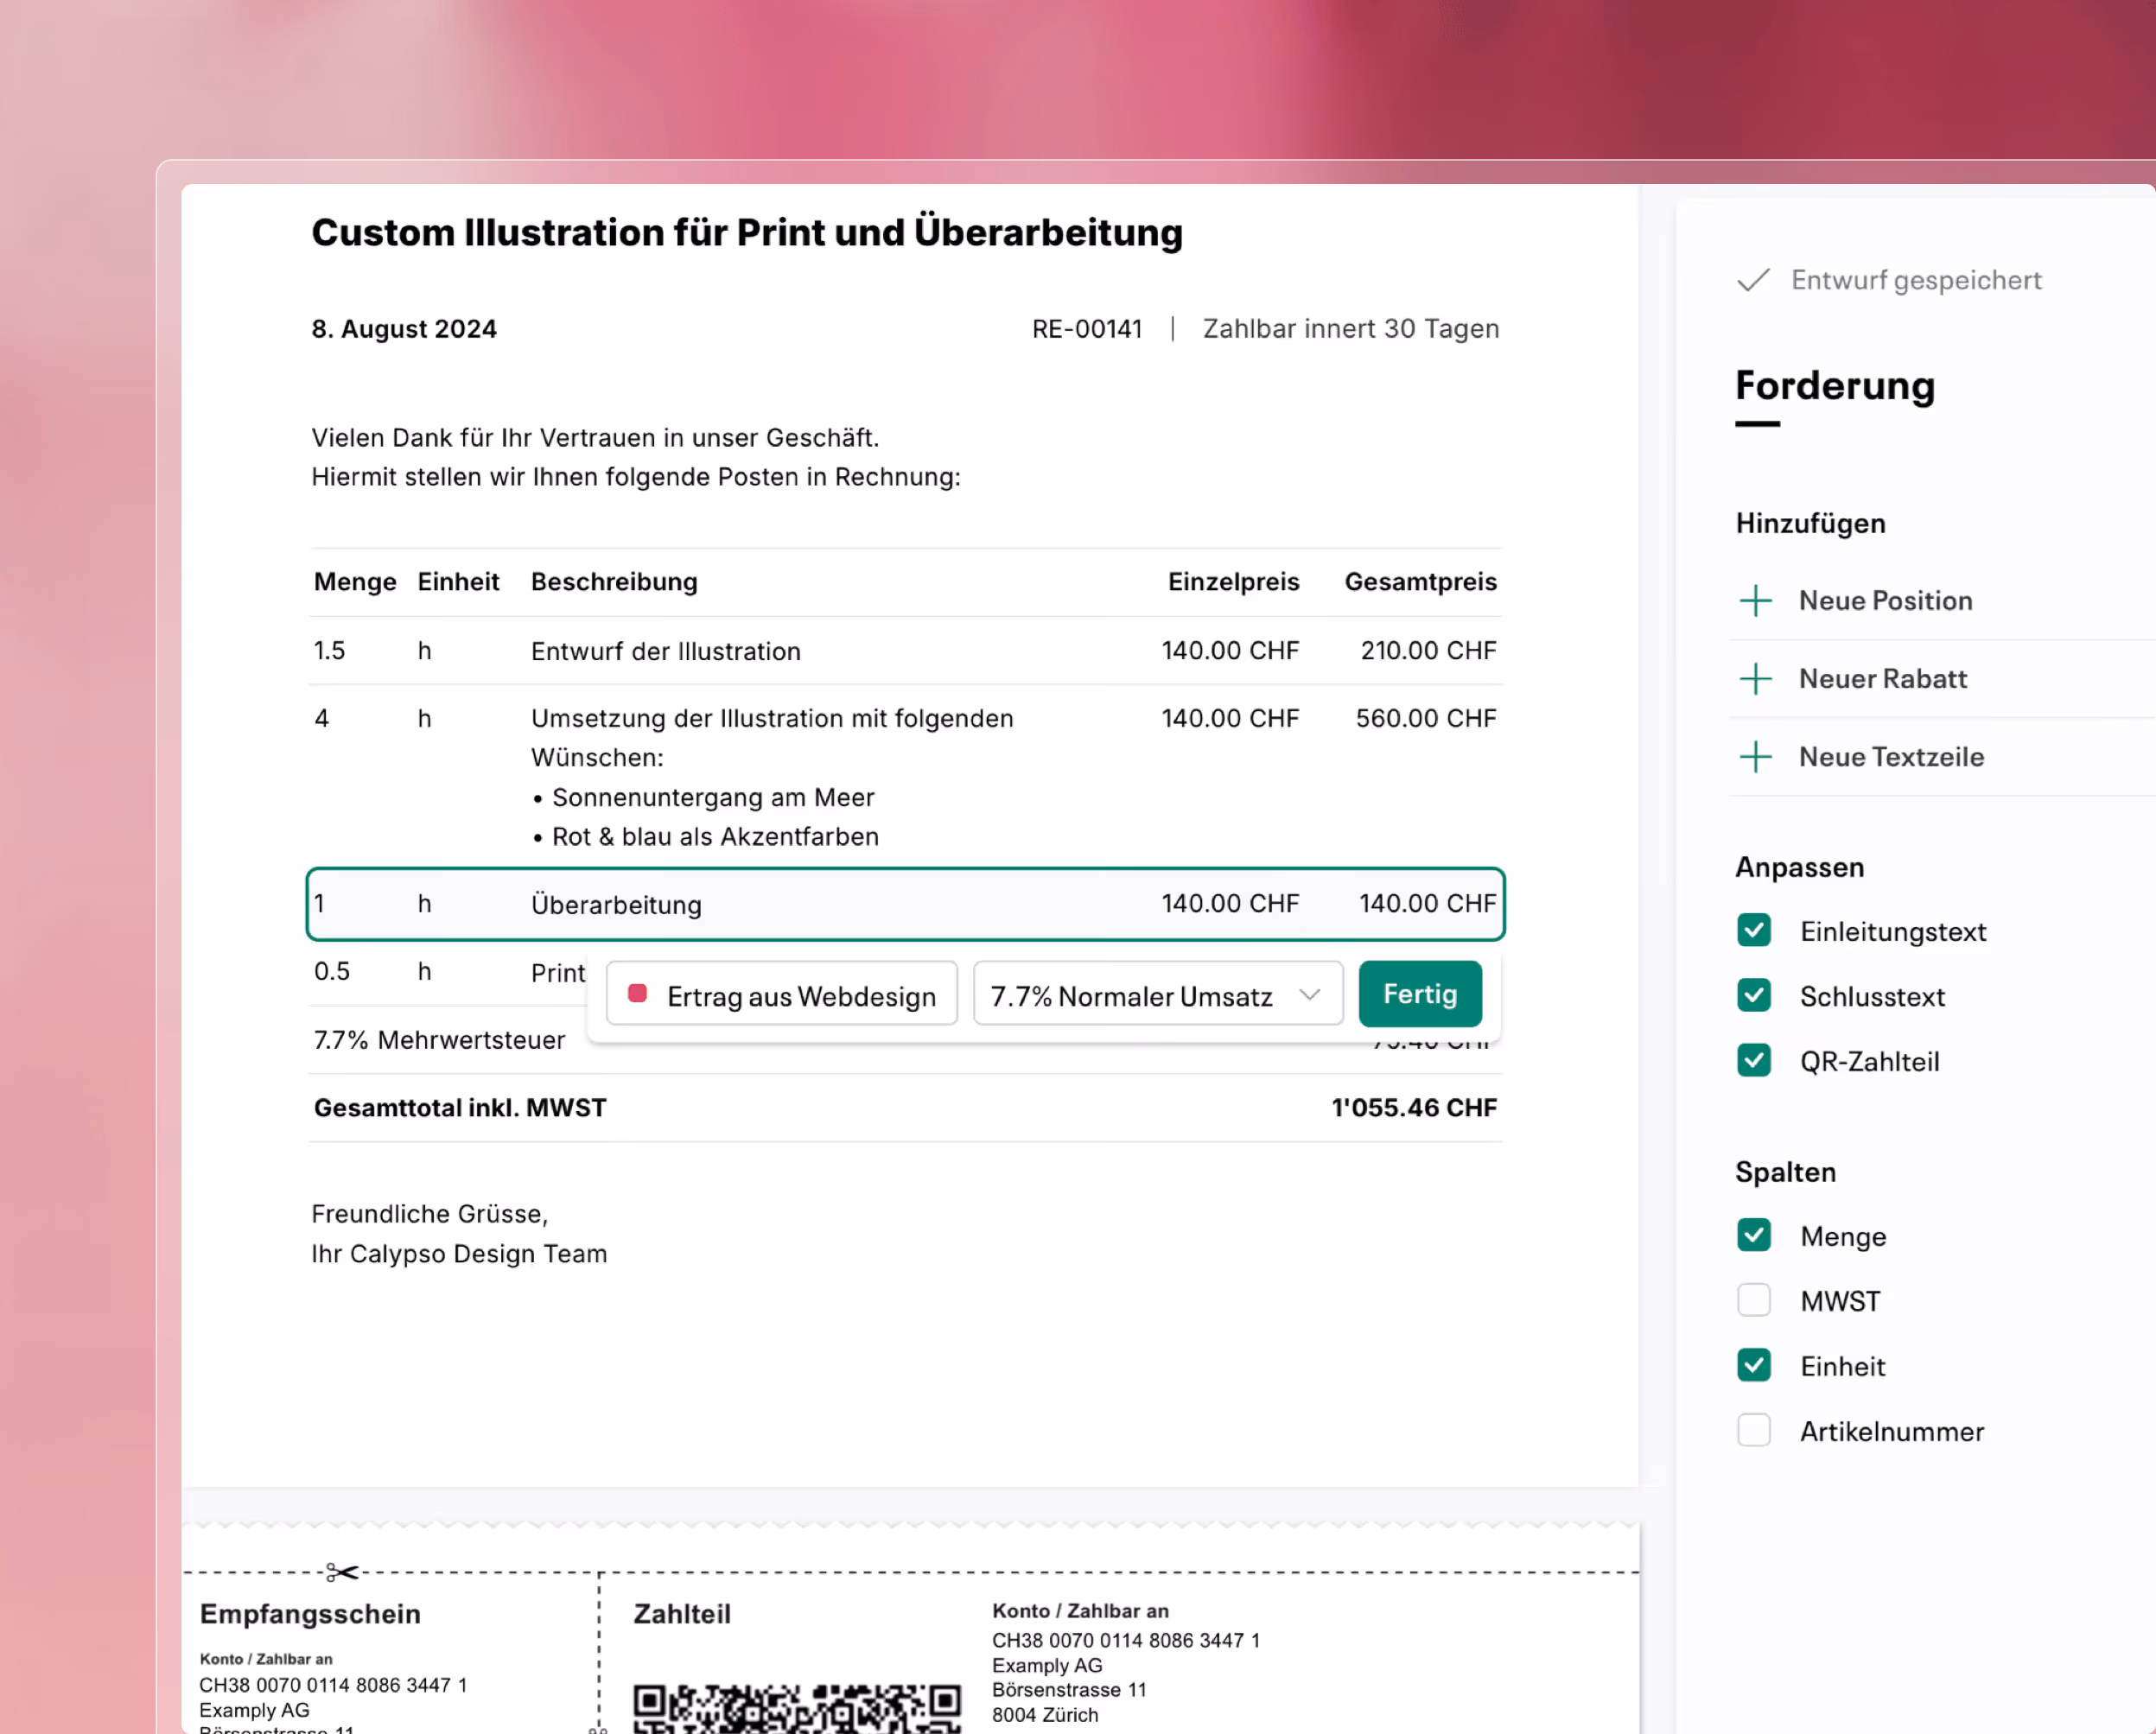Click the QR code in the Zahlteil
The height and width of the screenshot is (1734, 2156).
pos(797,1709)
